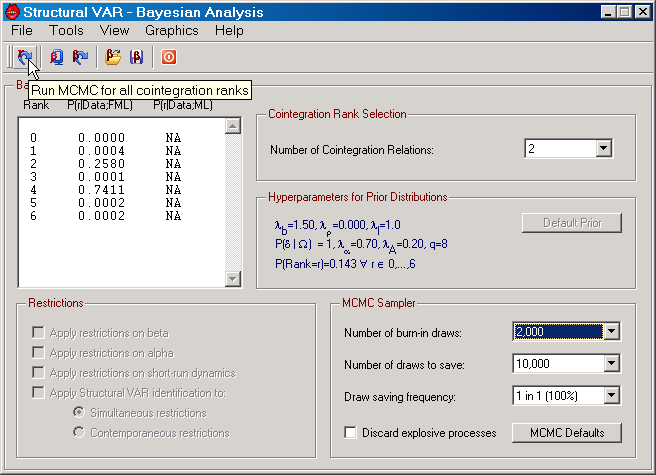Screen dimensions: 656x475
Task: Open the Help menu
Action: [229, 31]
